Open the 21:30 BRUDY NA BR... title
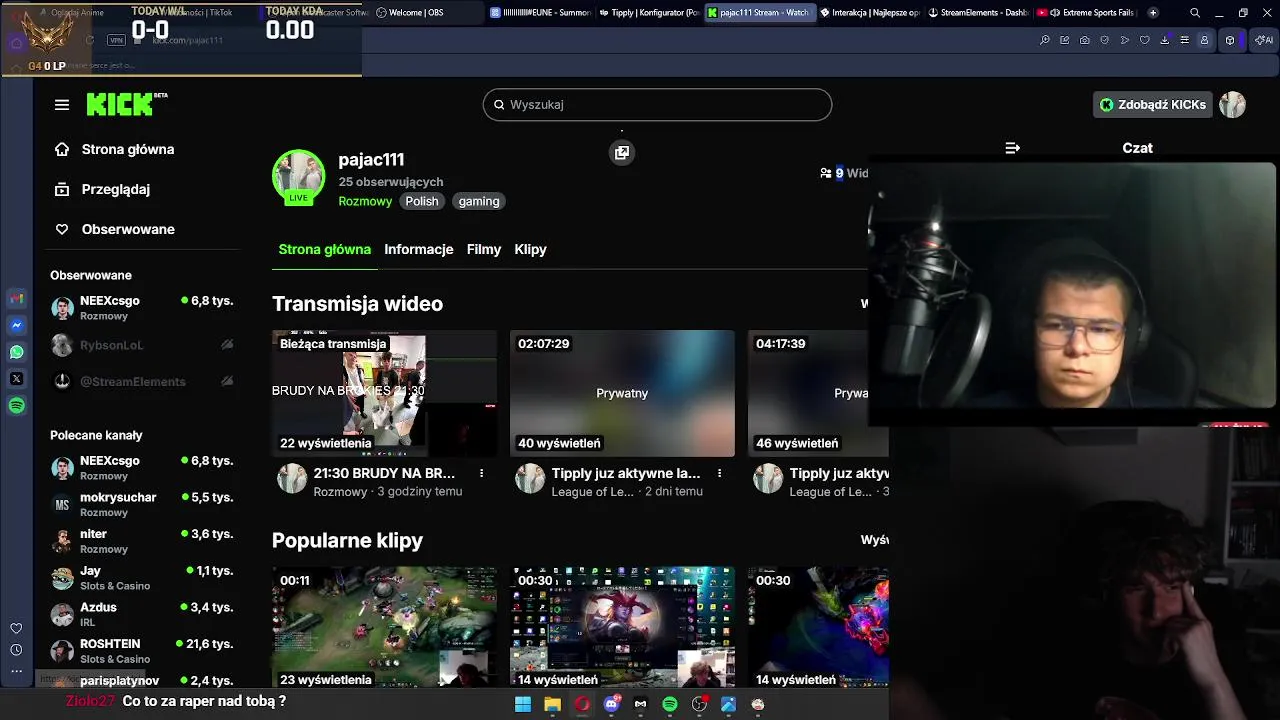The width and height of the screenshot is (1280, 720). (384, 473)
